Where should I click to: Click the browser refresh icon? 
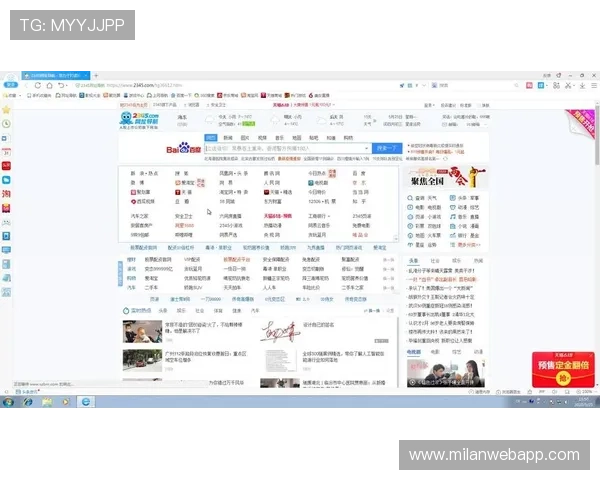coord(38,85)
